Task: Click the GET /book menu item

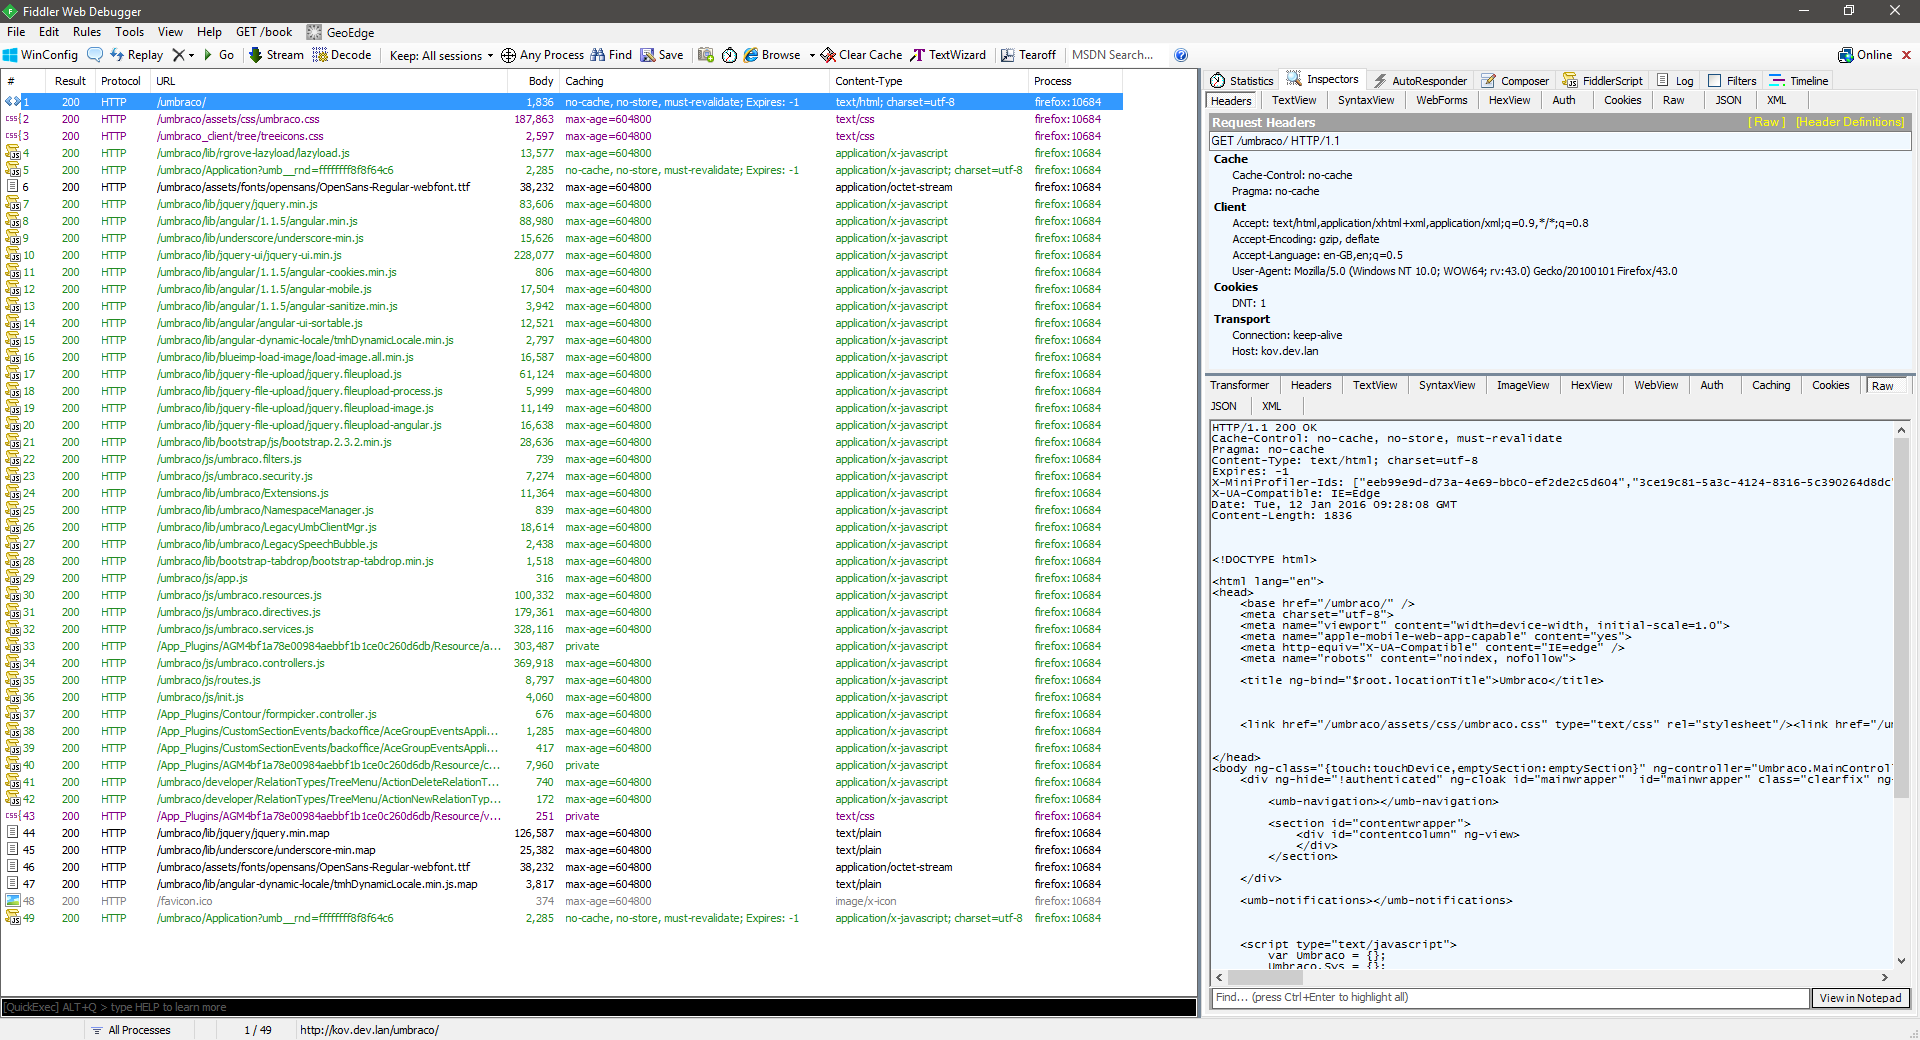Action: point(264,32)
